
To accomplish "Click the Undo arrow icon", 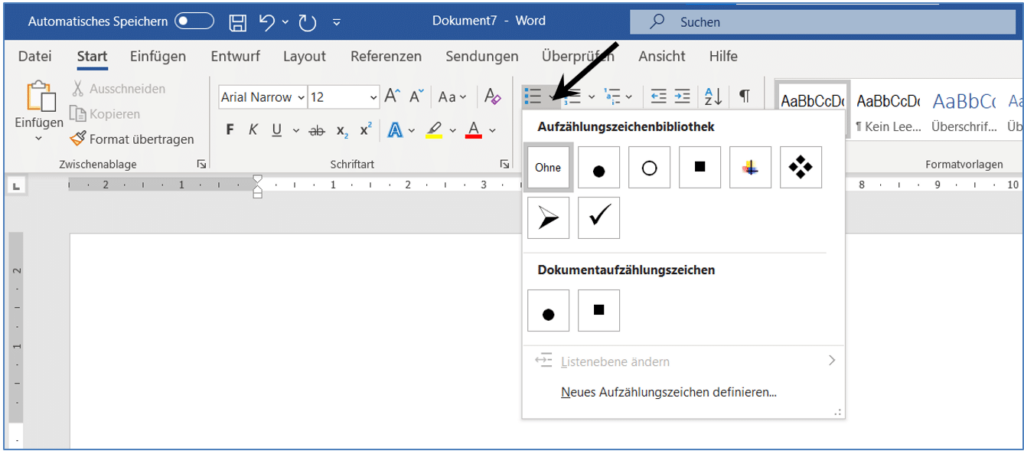I will pos(267,21).
